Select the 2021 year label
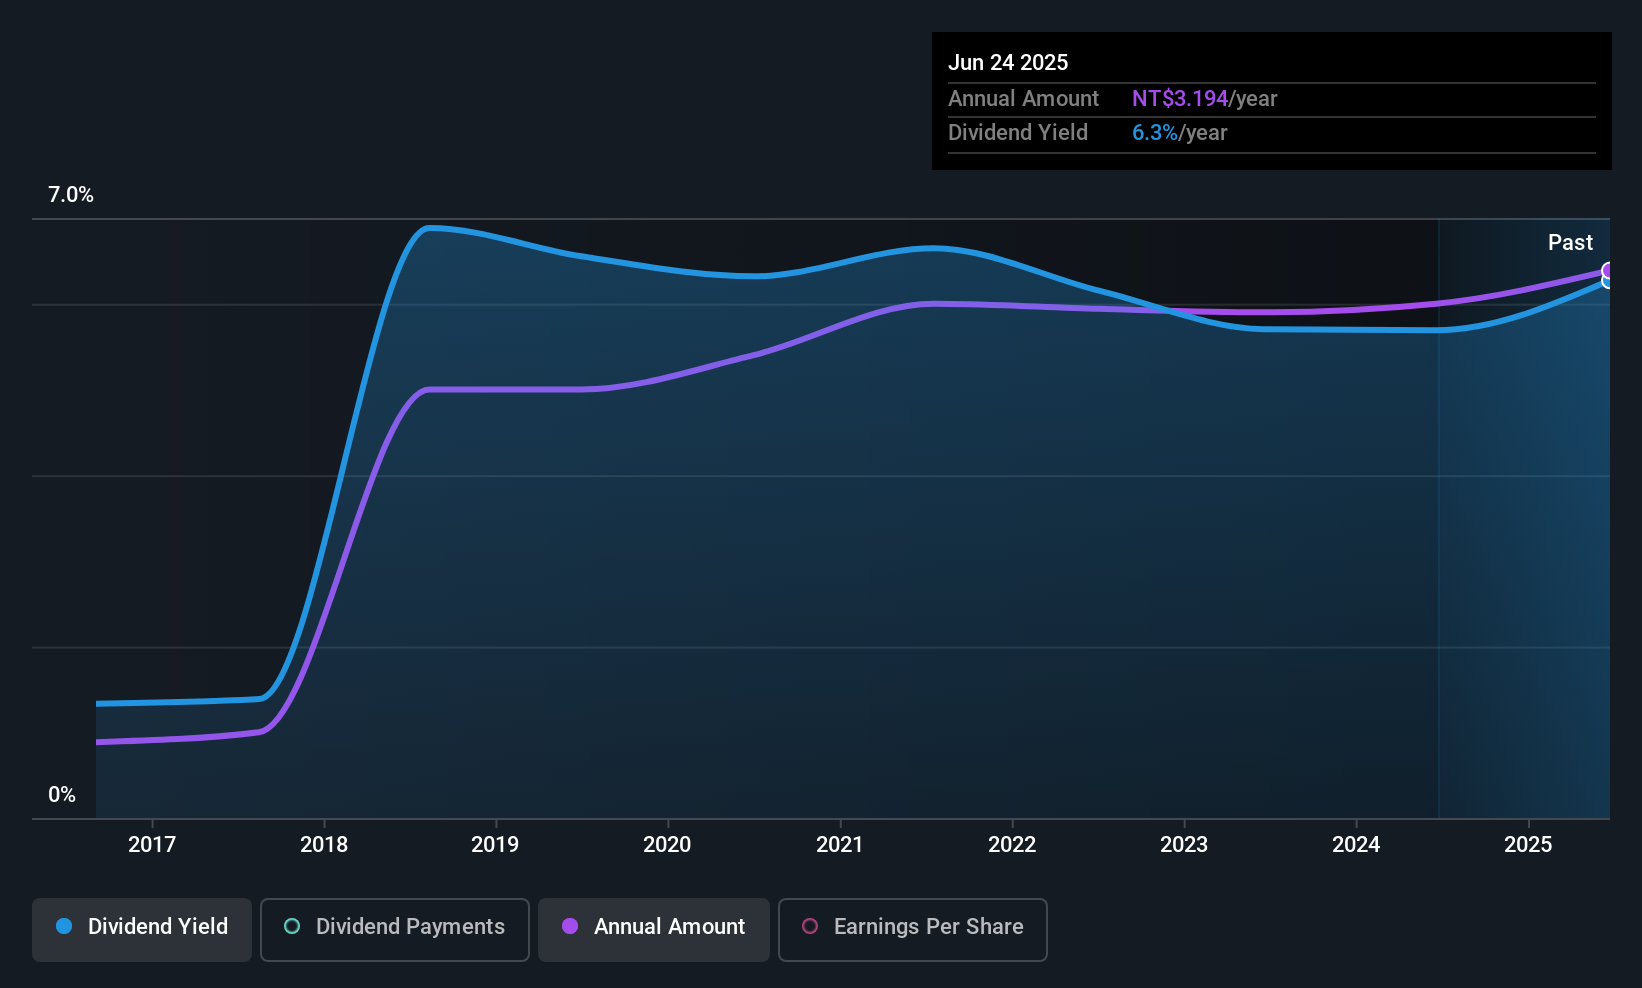1642x988 pixels. [x=840, y=844]
